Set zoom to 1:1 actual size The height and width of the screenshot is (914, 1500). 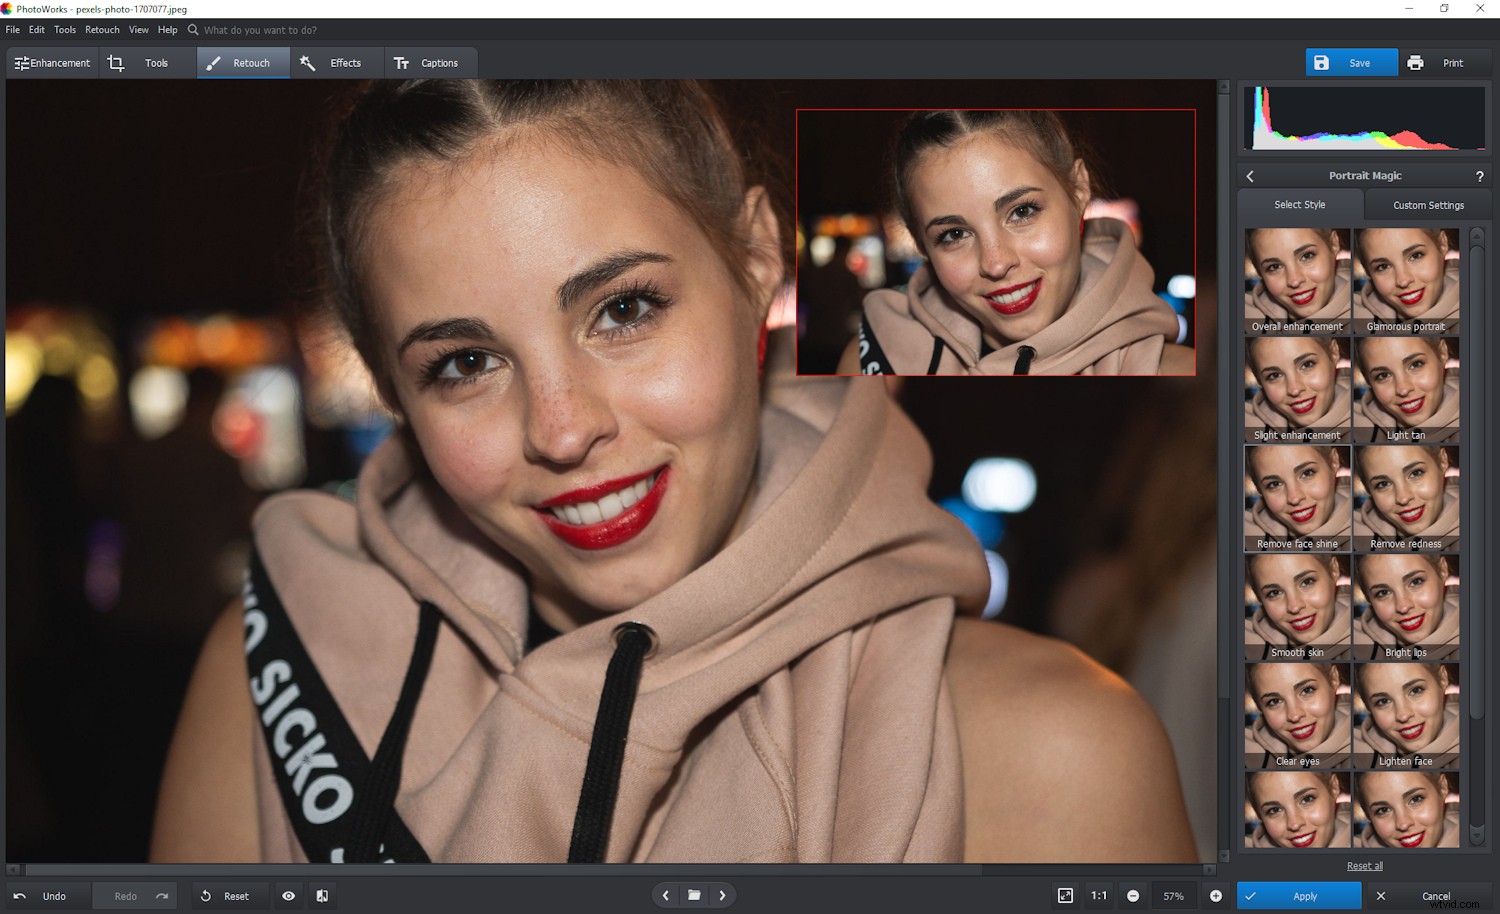[x=1099, y=896]
